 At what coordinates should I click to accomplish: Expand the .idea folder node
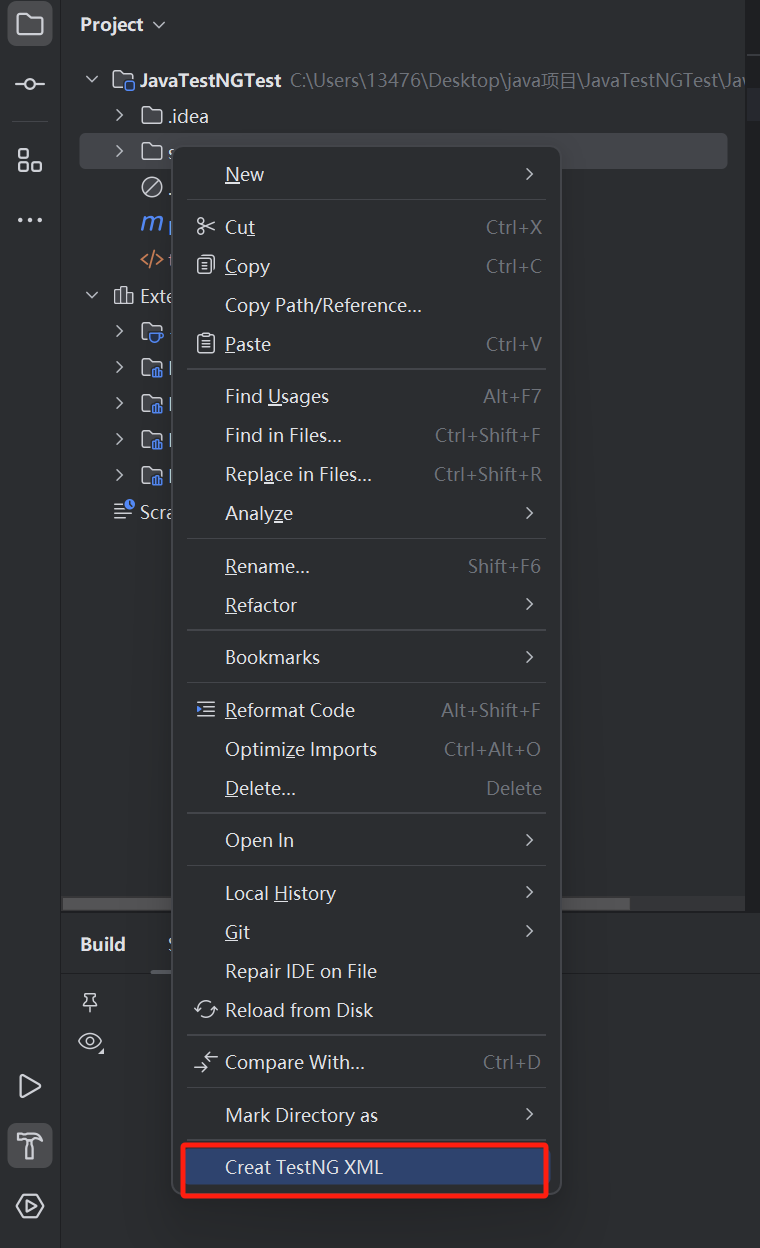tap(120, 116)
